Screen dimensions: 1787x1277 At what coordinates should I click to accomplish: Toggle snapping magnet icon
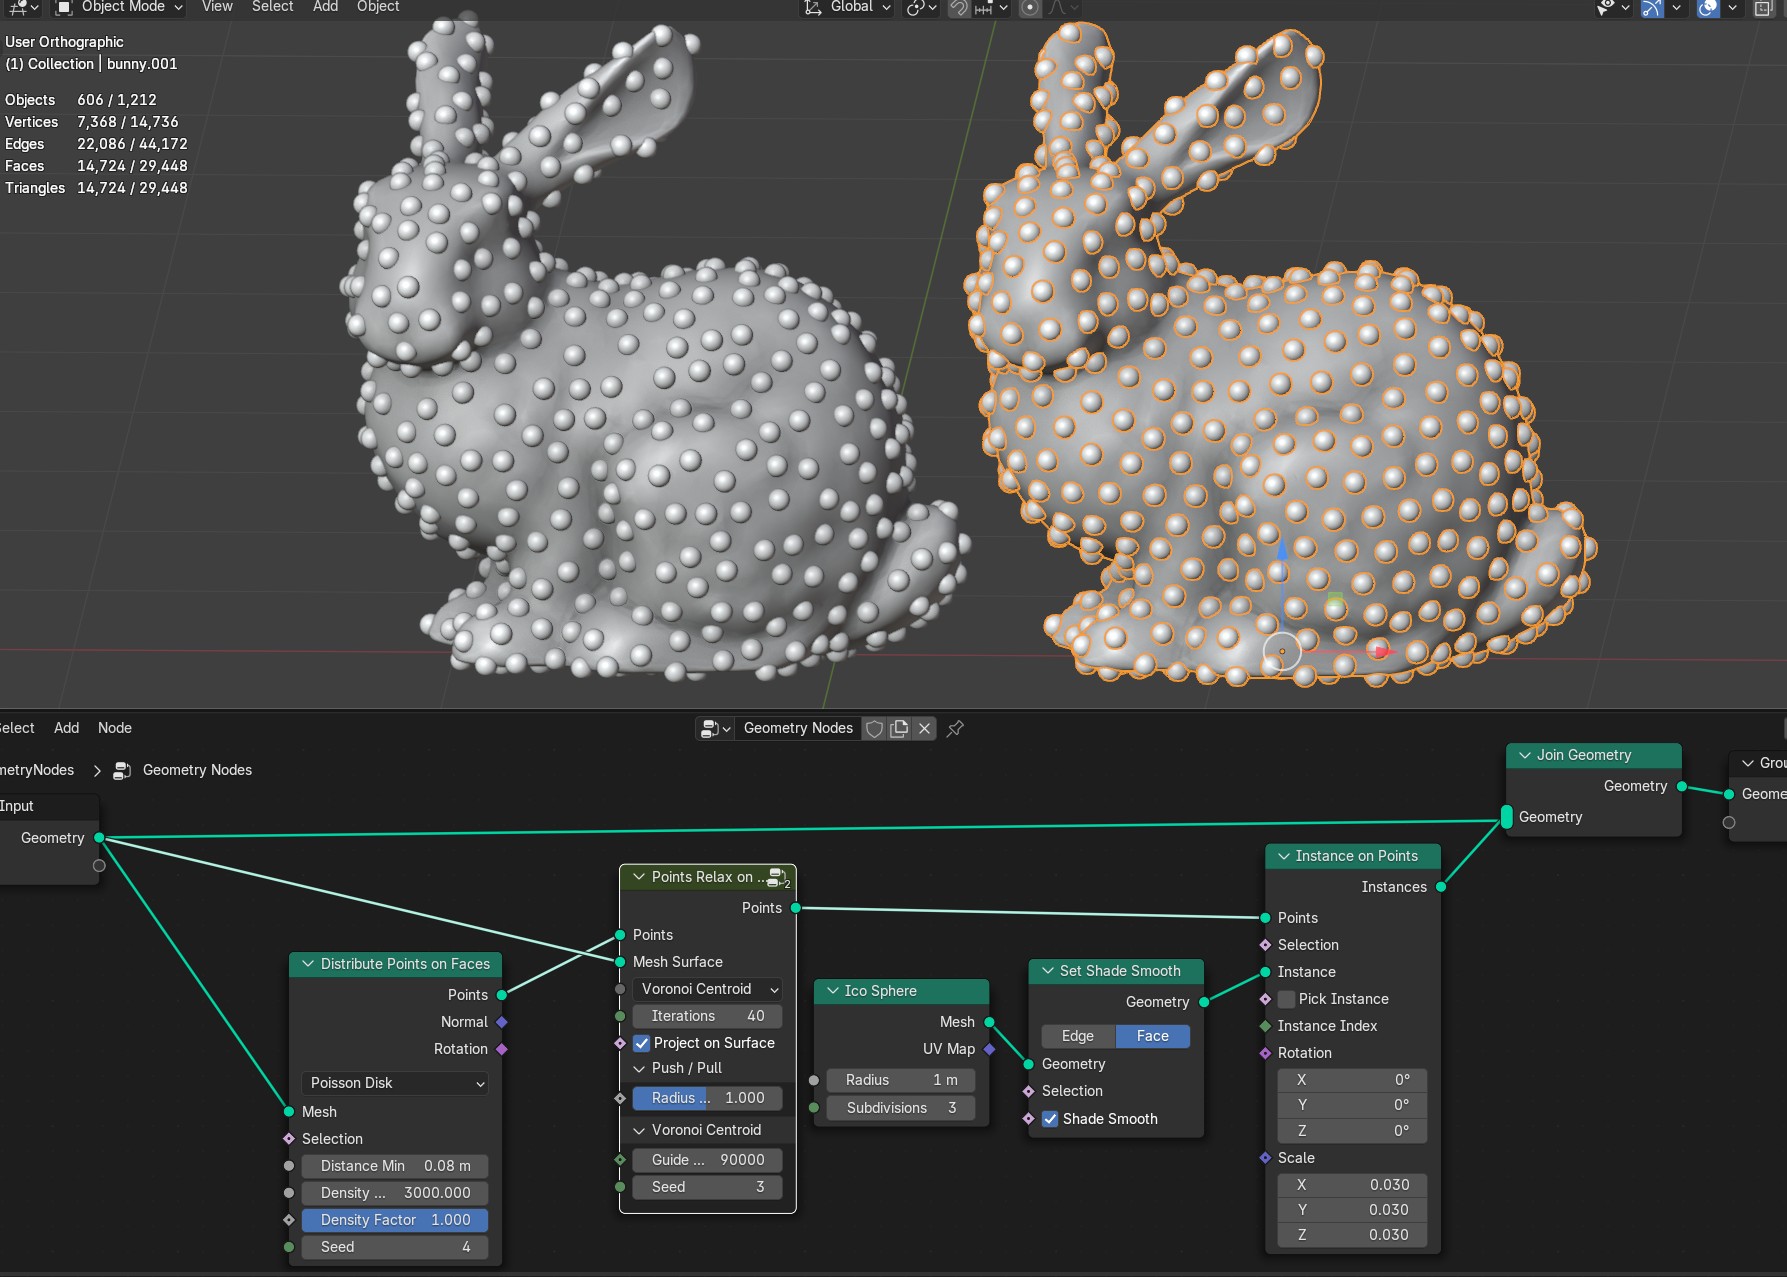point(958,7)
